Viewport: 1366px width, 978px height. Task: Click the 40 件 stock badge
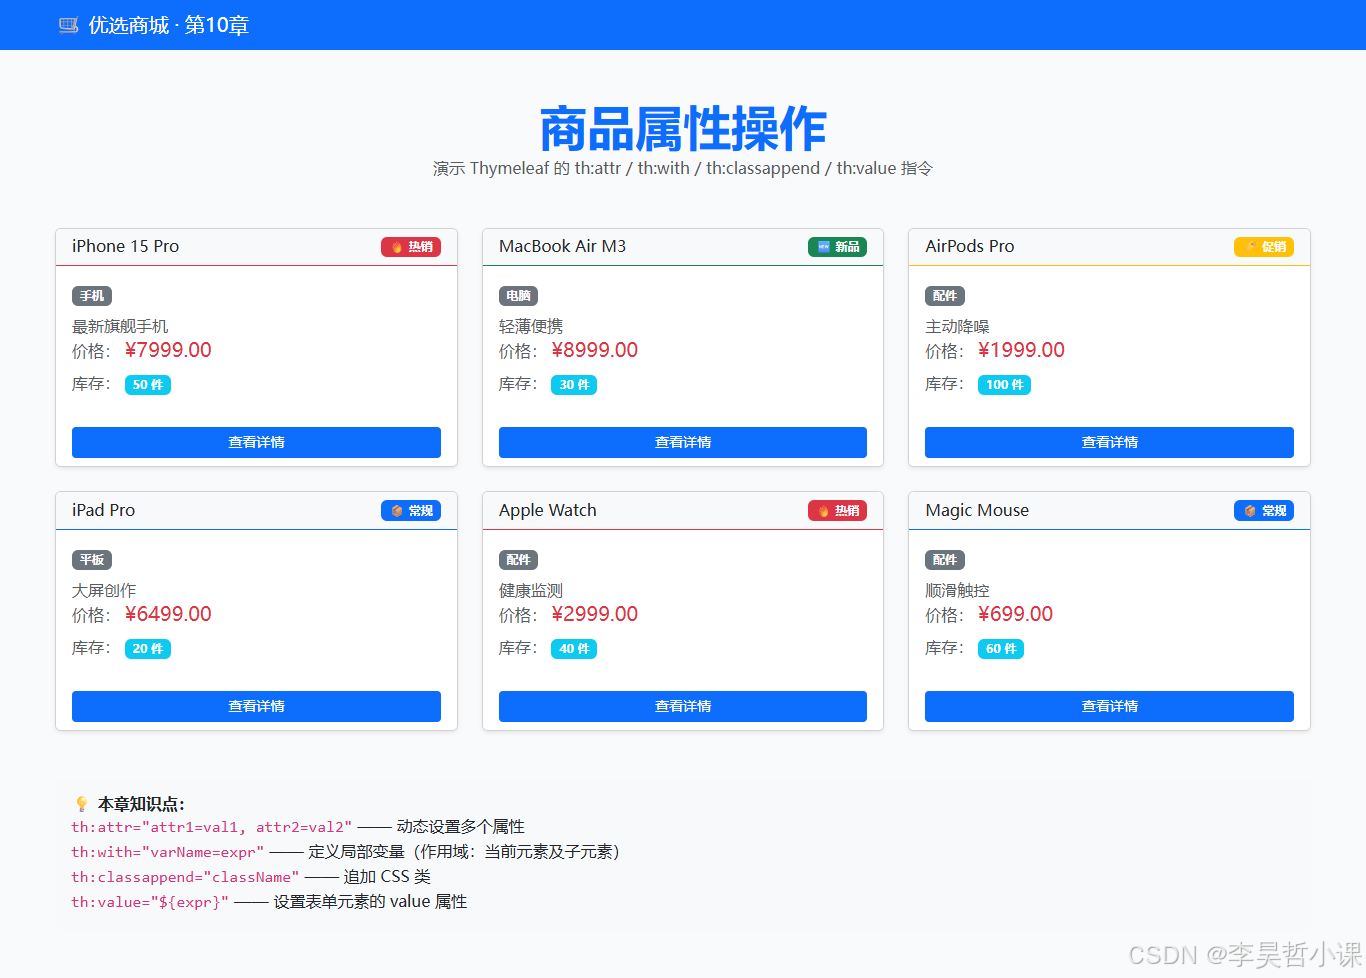click(x=574, y=649)
